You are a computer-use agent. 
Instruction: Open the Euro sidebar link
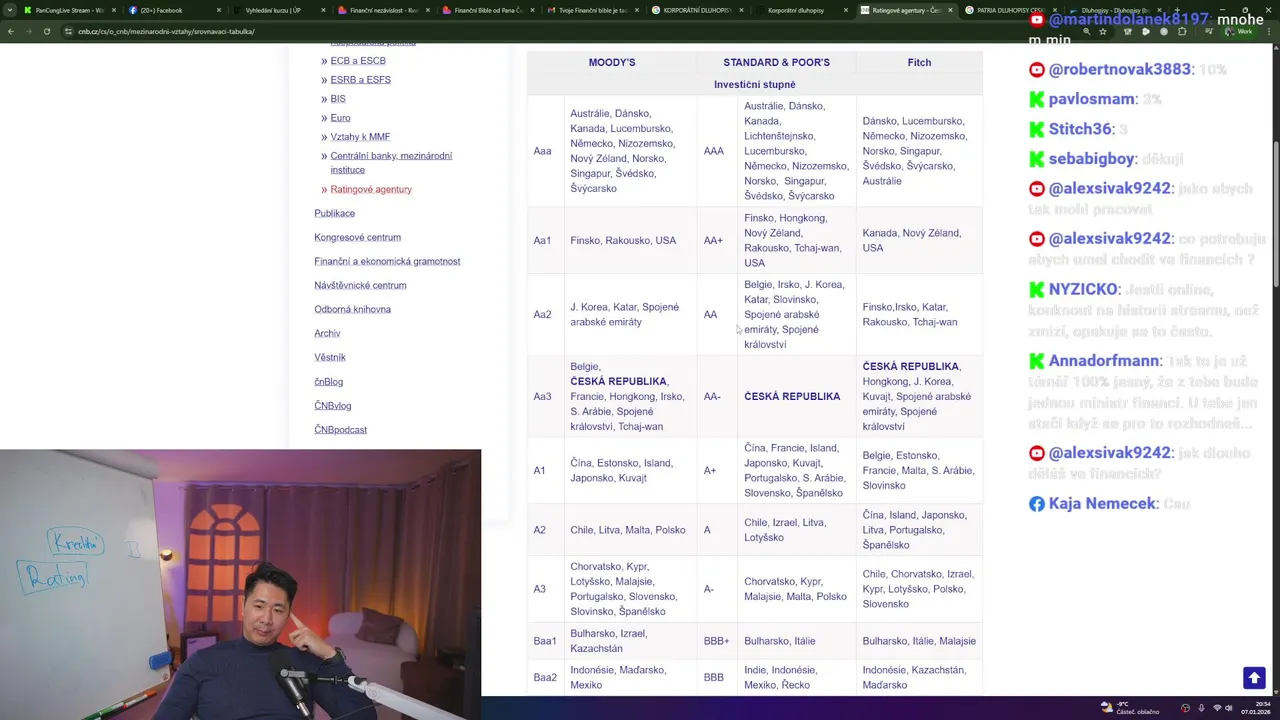(x=340, y=118)
